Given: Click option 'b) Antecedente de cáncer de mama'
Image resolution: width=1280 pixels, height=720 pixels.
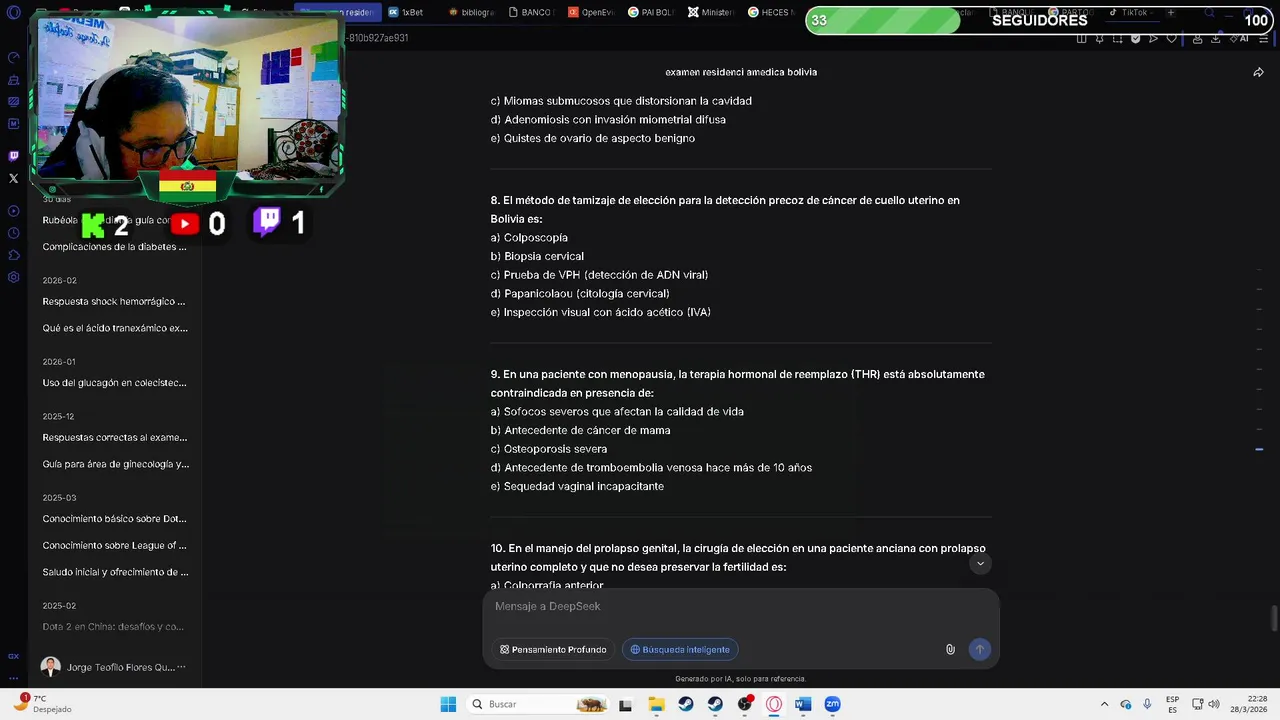Looking at the screenshot, I should click(580, 431).
